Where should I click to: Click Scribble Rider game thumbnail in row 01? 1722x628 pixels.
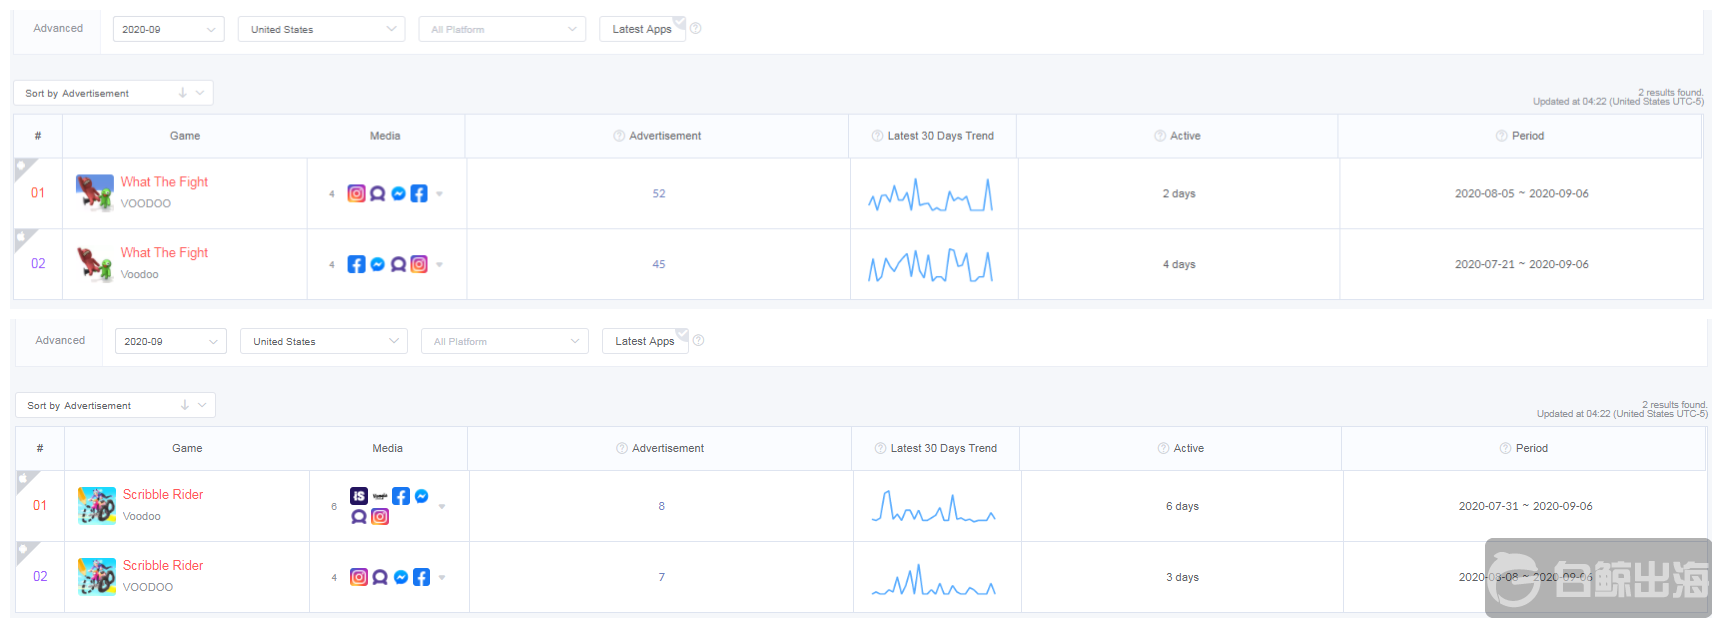pyautogui.click(x=97, y=506)
